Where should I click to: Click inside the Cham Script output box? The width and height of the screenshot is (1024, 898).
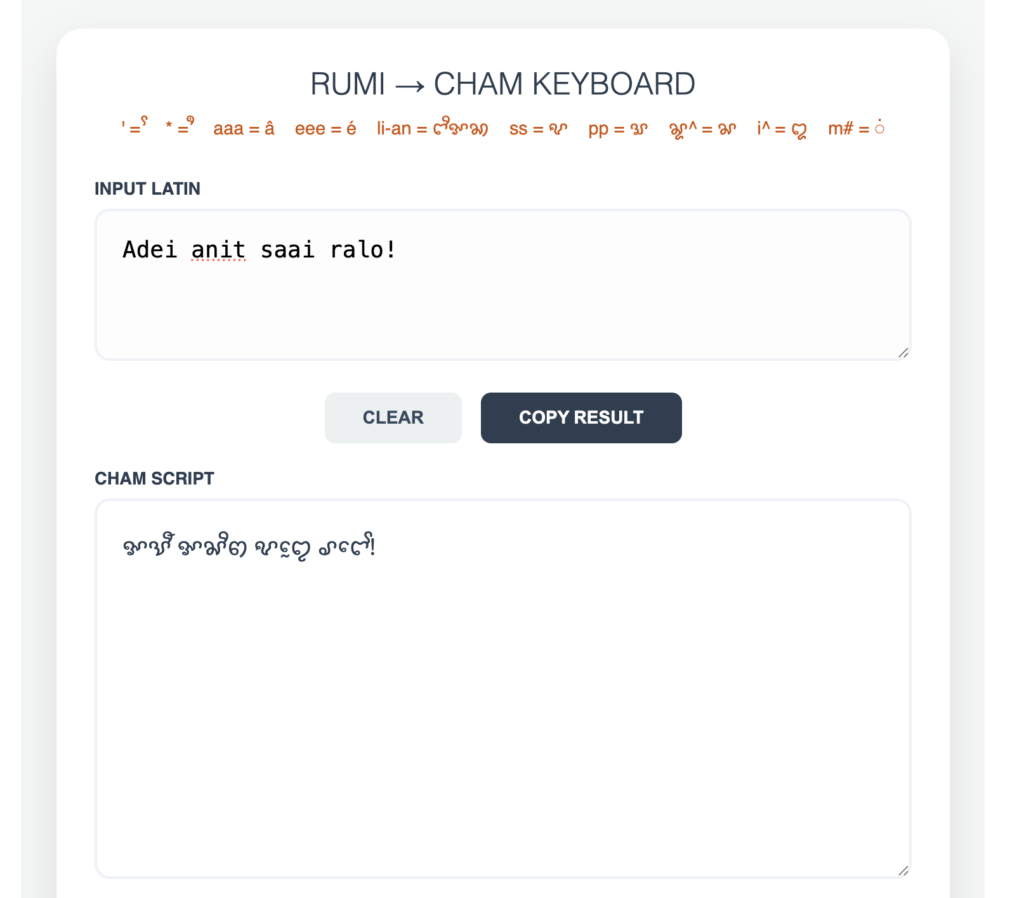(502, 700)
